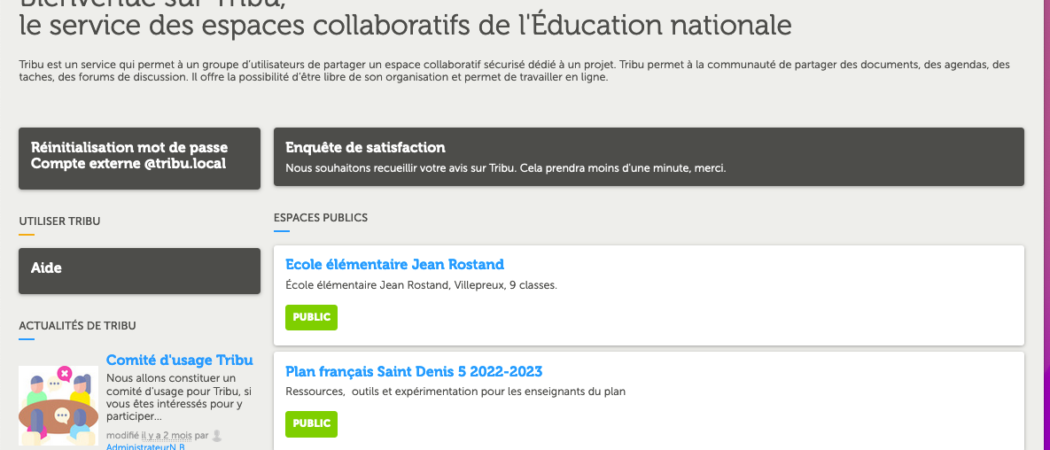
Task: Select the UTILISER TRIBU section heading
Action: (60, 221)
